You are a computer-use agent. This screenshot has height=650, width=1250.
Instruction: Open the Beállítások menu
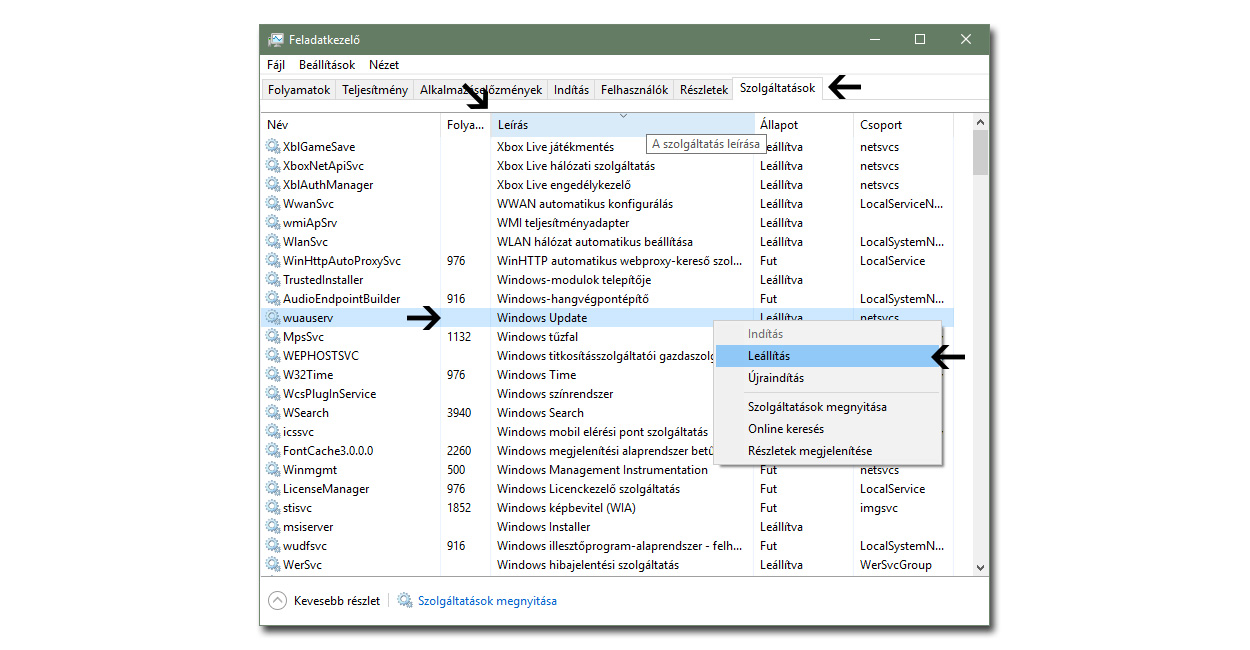(326, 65)
